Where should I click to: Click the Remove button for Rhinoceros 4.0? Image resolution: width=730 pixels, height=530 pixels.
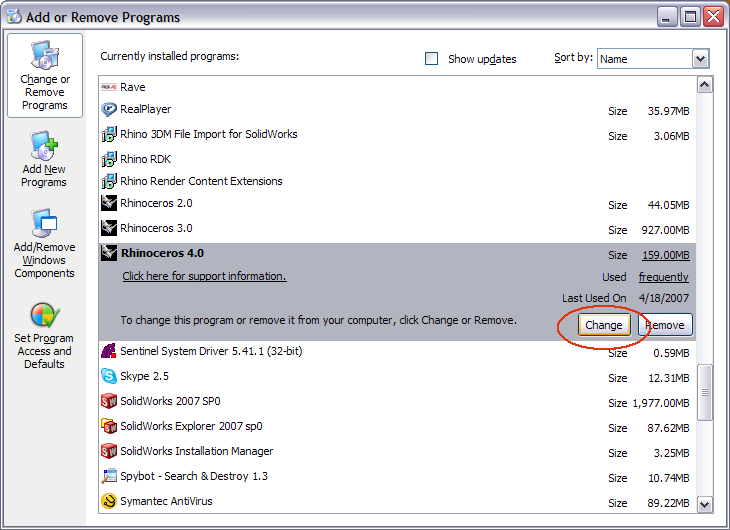[666, 325]
